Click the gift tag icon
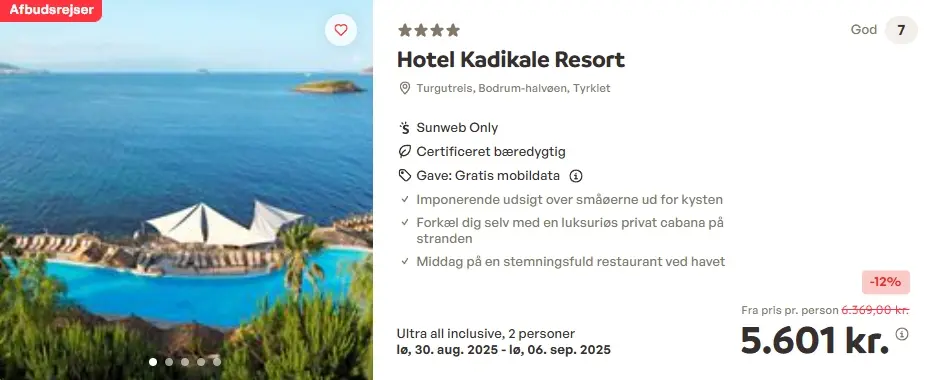This screenshot has width=930, height=380. point(405,175)
